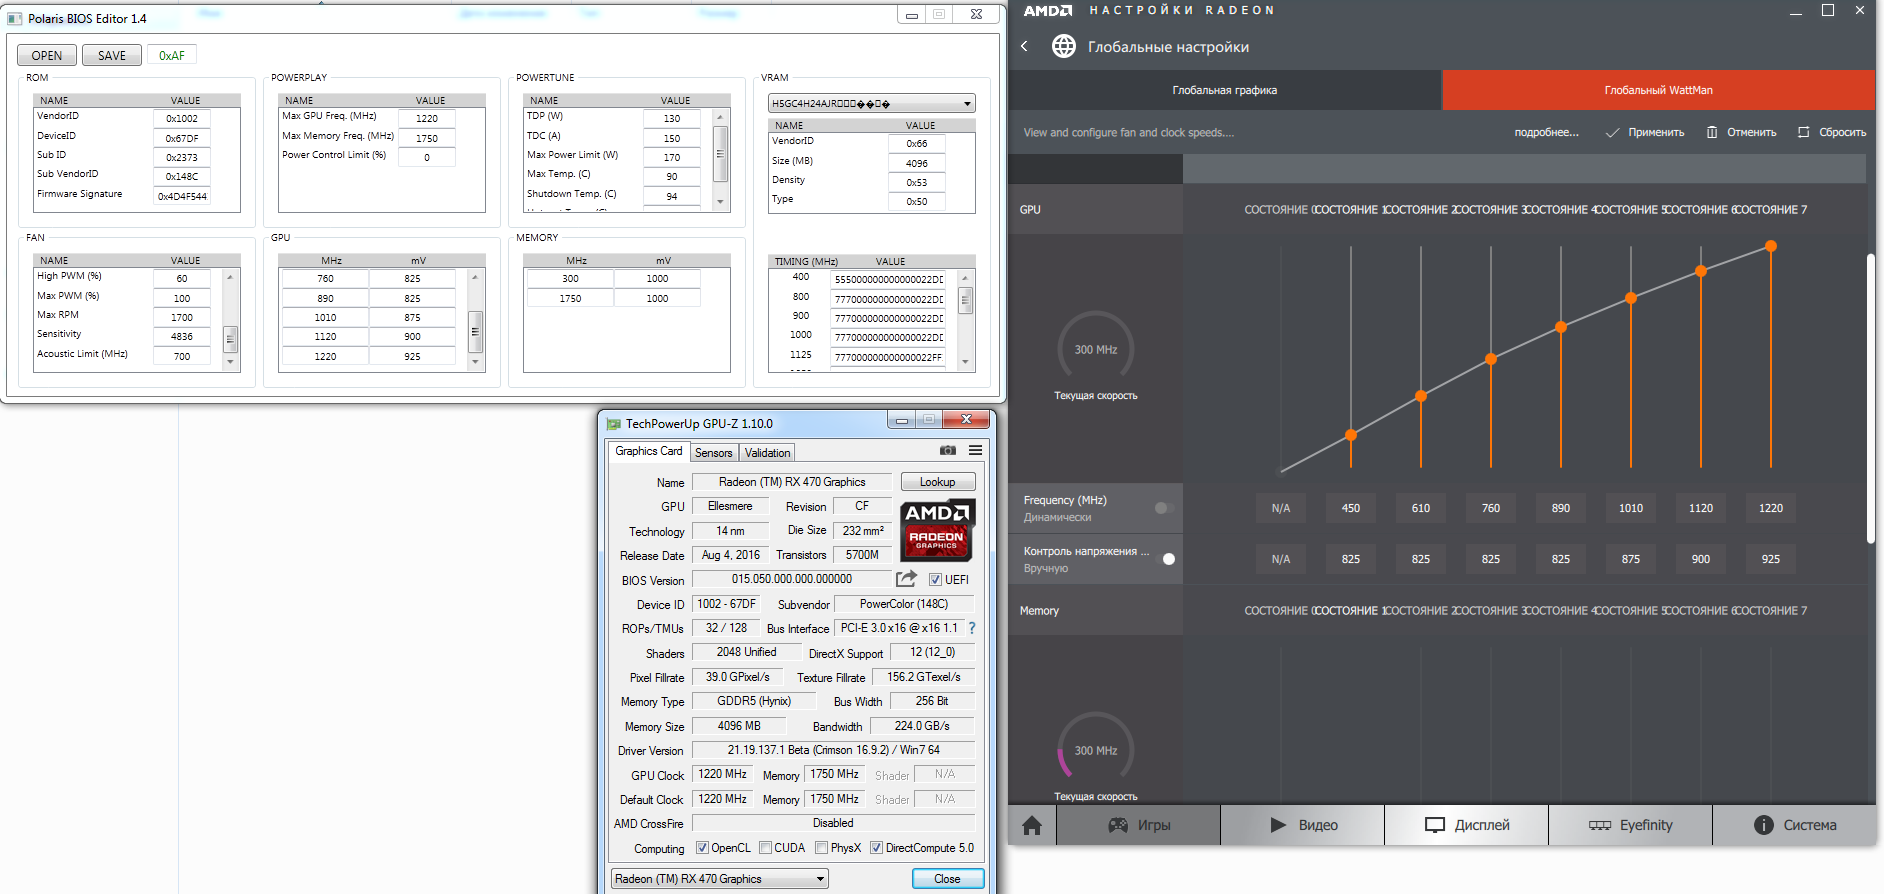
Task: Click the Bus Interface question mark
Action: [x=971, y=628]
